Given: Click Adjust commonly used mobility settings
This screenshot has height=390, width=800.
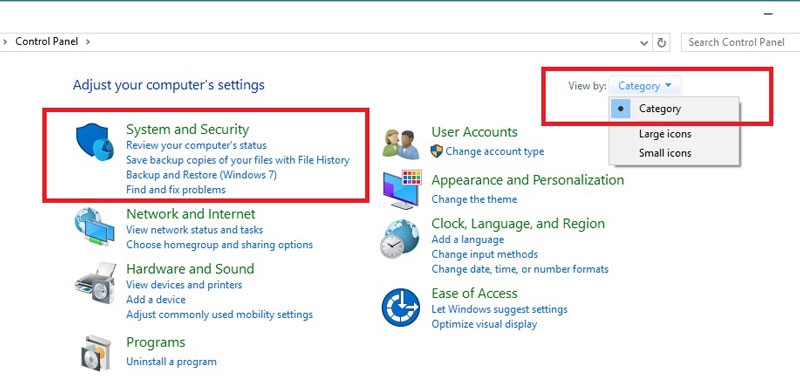Looking at the screenshot, I should coord(219,314).
